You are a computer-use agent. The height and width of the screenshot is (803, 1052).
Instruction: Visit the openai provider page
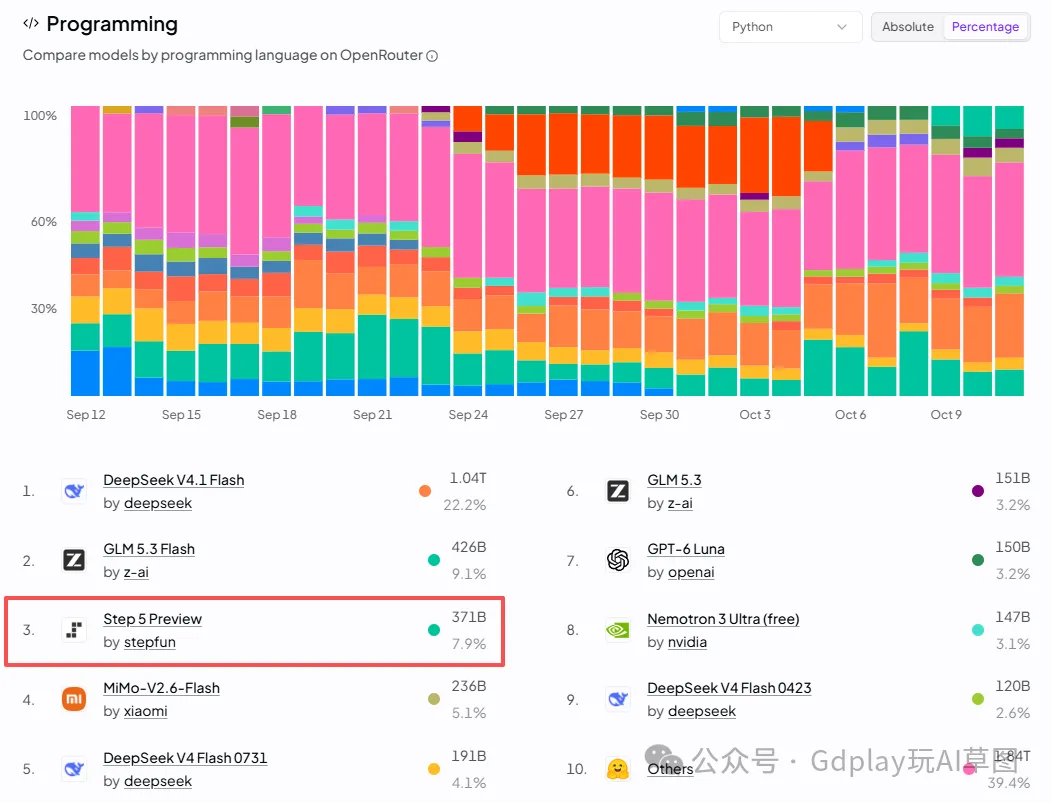pos(691,572)
